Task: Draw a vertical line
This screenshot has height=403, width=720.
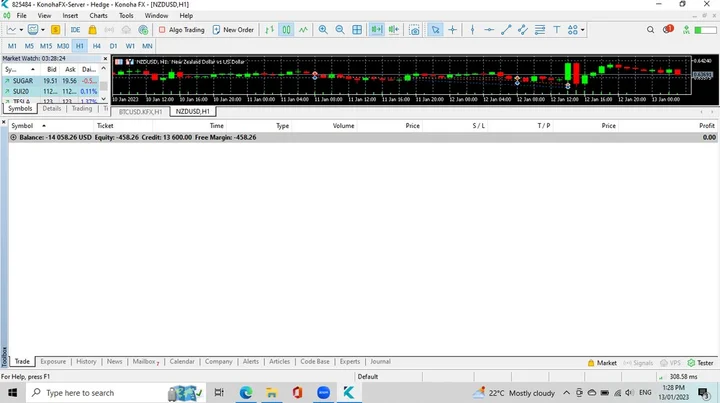Action: 472,30
